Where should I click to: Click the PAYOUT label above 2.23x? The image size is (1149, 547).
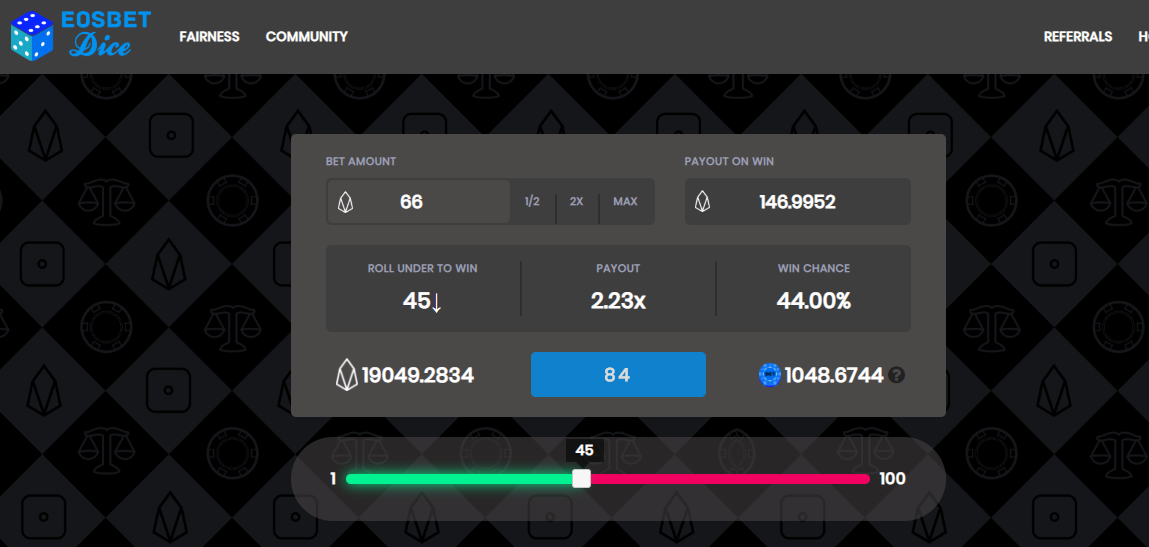click(x=618, y=268)
